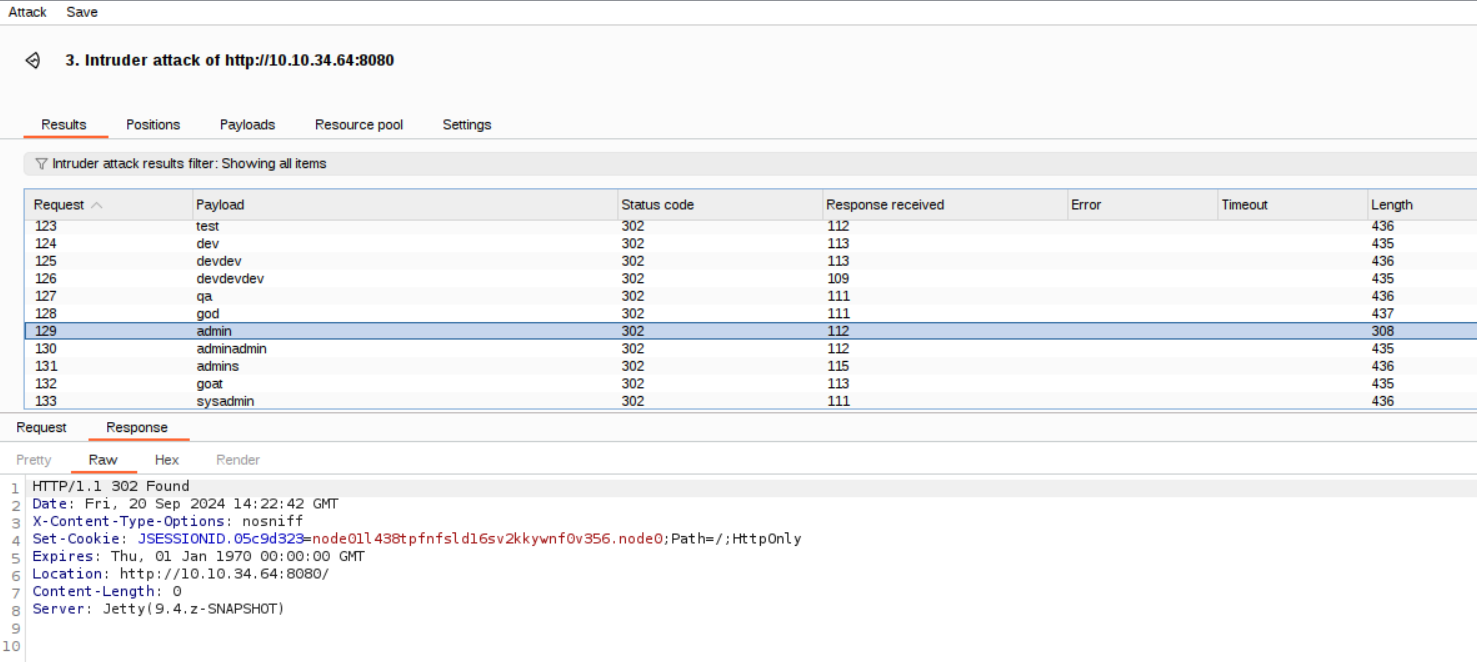Click the Intruder attack icon beside title
Image resolution: width=1477 pixels, height=662 pixels.
point(33,61)
